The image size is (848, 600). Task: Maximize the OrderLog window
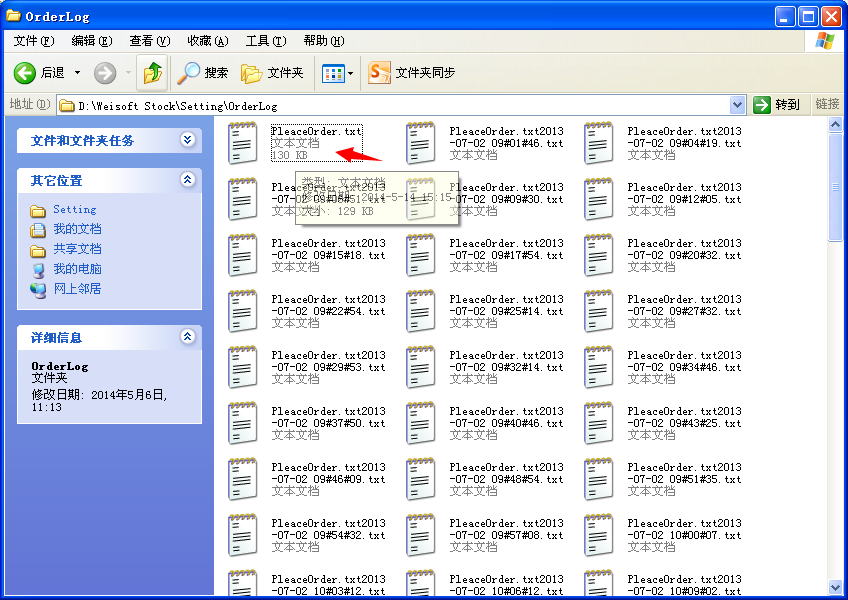[809, 16]
